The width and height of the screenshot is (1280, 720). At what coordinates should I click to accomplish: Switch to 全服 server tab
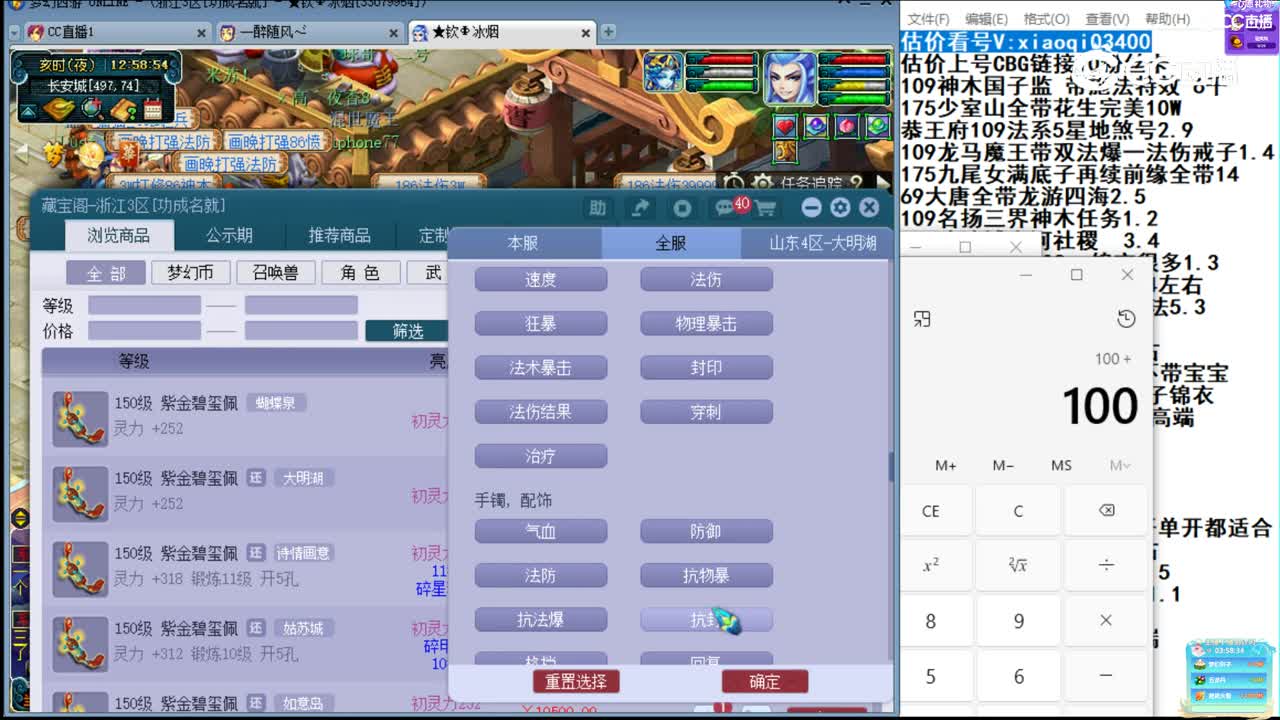[x=671, y=243]
